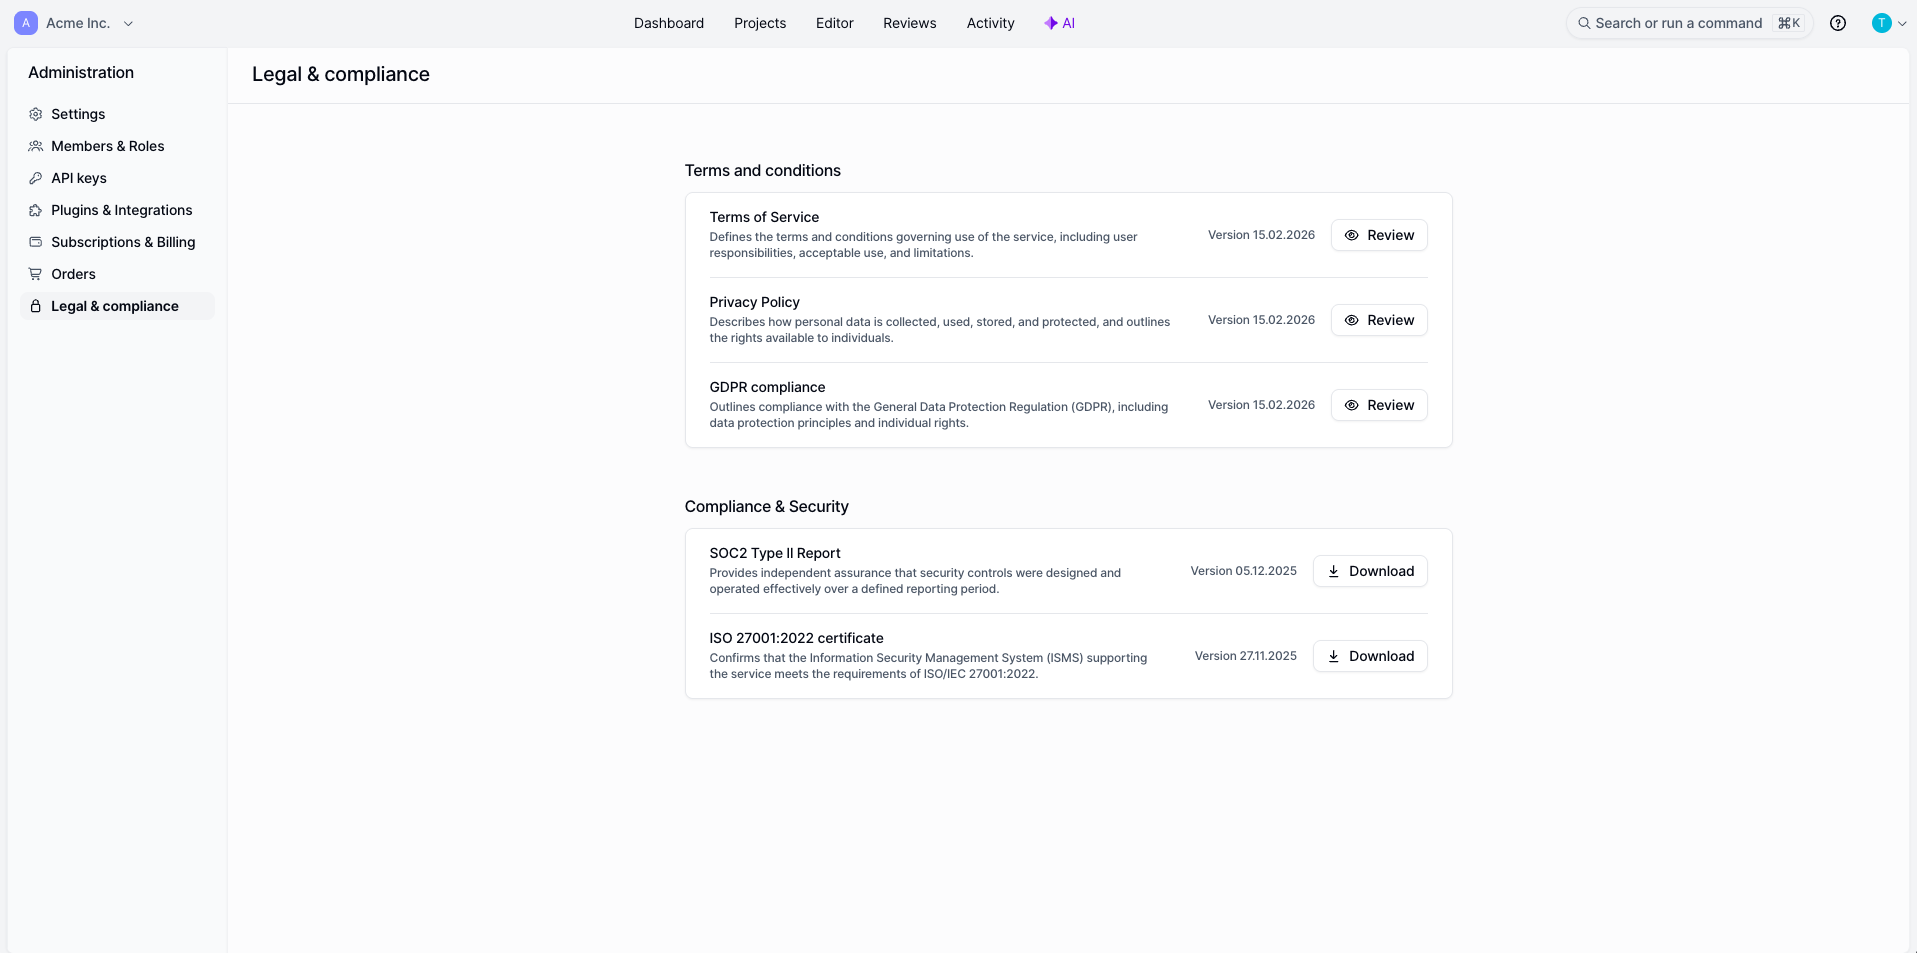Click the SOC2 Type II Report title
The width and height of the screenshot is (1917, 953).
775,553
